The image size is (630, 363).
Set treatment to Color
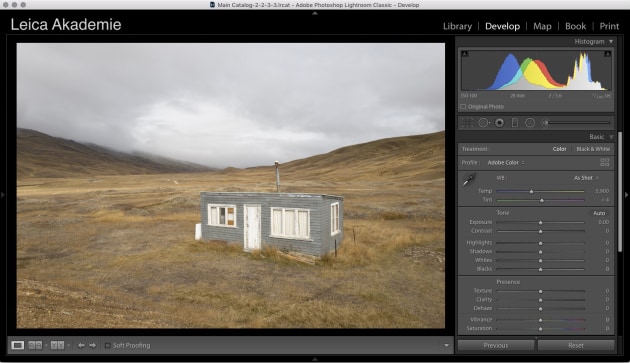[x=559, y=149]
